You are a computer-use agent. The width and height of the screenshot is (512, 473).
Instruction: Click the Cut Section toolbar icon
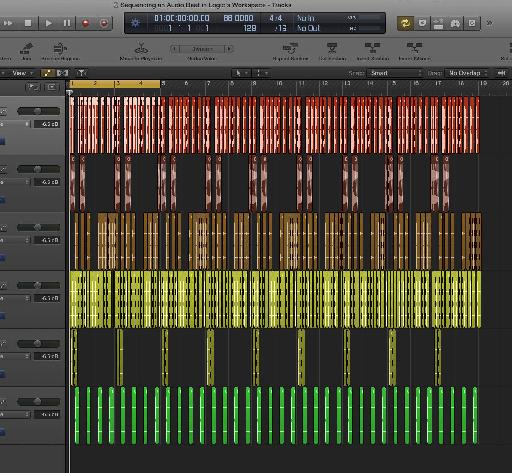pyautogui.click(x=332, y=48)
